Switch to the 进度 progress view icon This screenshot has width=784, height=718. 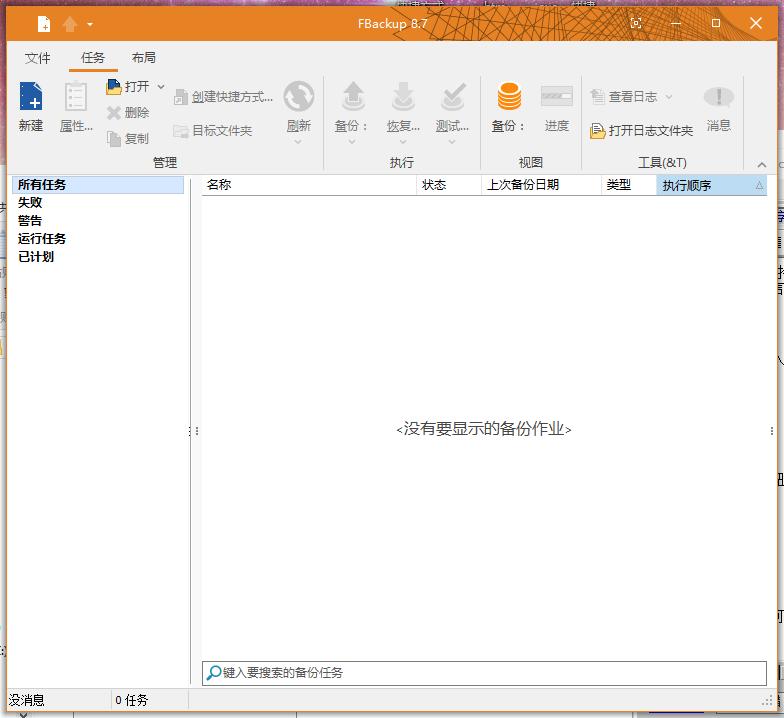click(556, 96)
